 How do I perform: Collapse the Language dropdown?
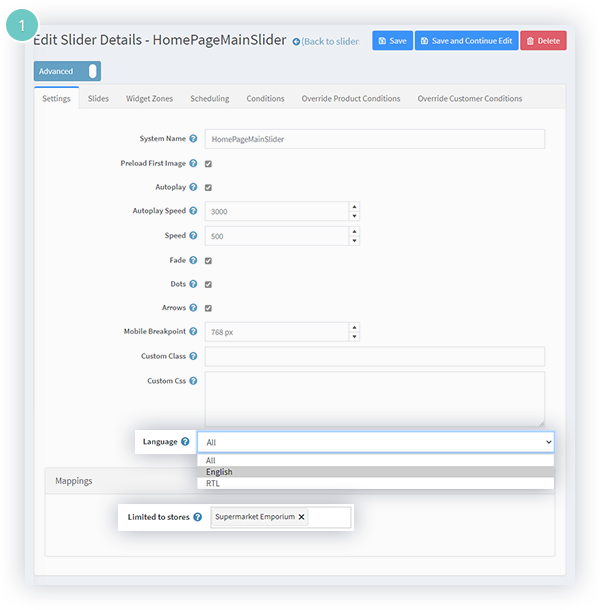click(x=375, y=442)
